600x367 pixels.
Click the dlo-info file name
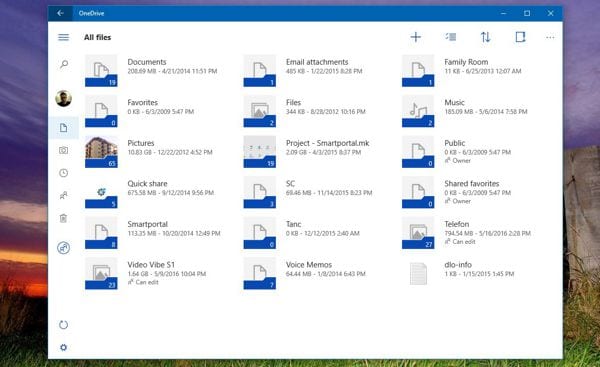(458, 265)
